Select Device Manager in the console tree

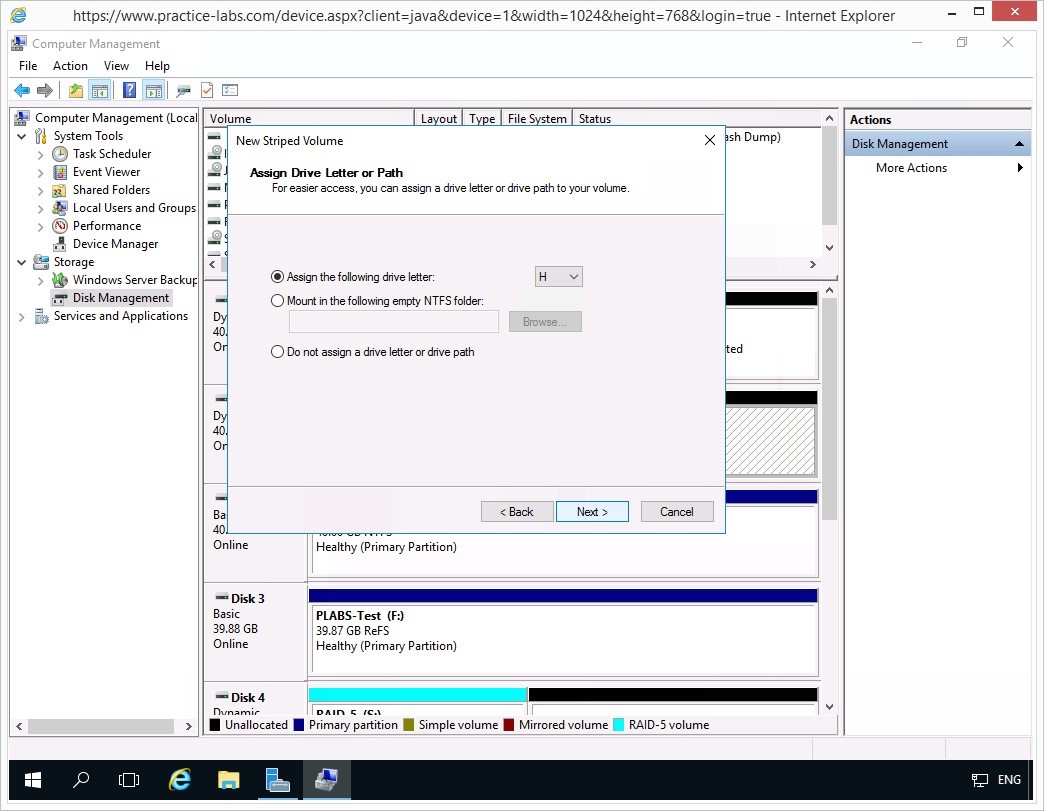[x=115, y=244]
